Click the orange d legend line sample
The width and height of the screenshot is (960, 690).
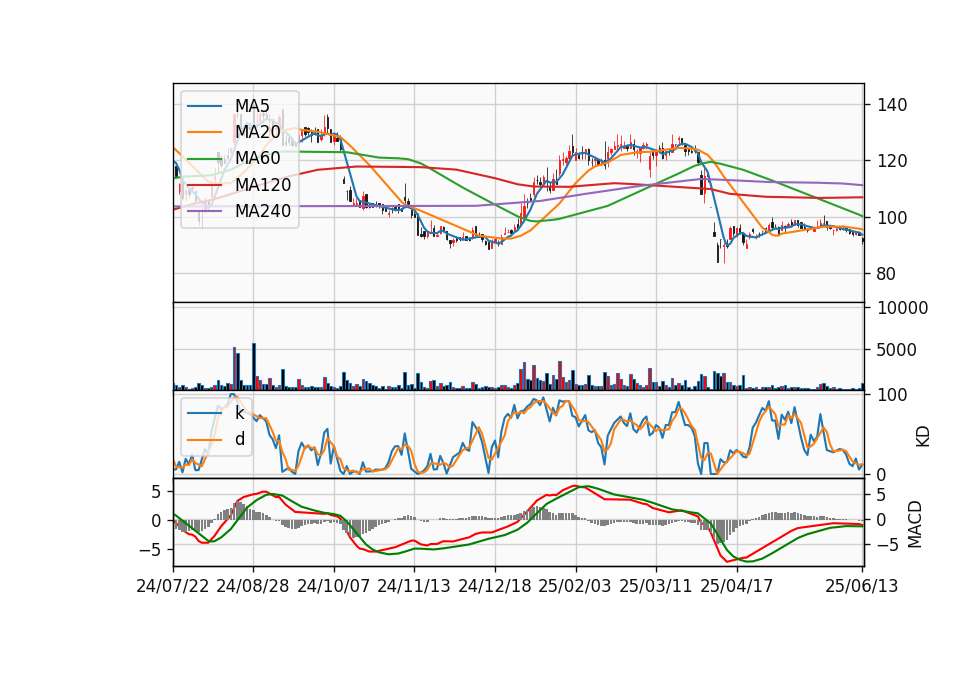(x=204, y=440)
